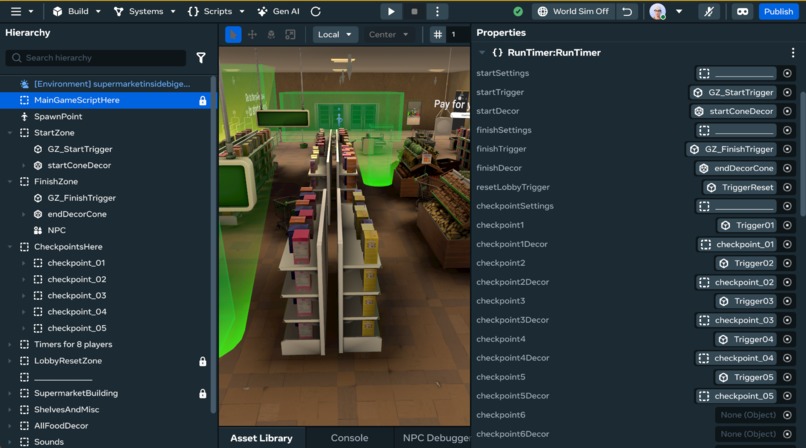The image size is (806, 448).
Task: Collapse the CheckpointsHere group
Action: click(x=10, y=247)
